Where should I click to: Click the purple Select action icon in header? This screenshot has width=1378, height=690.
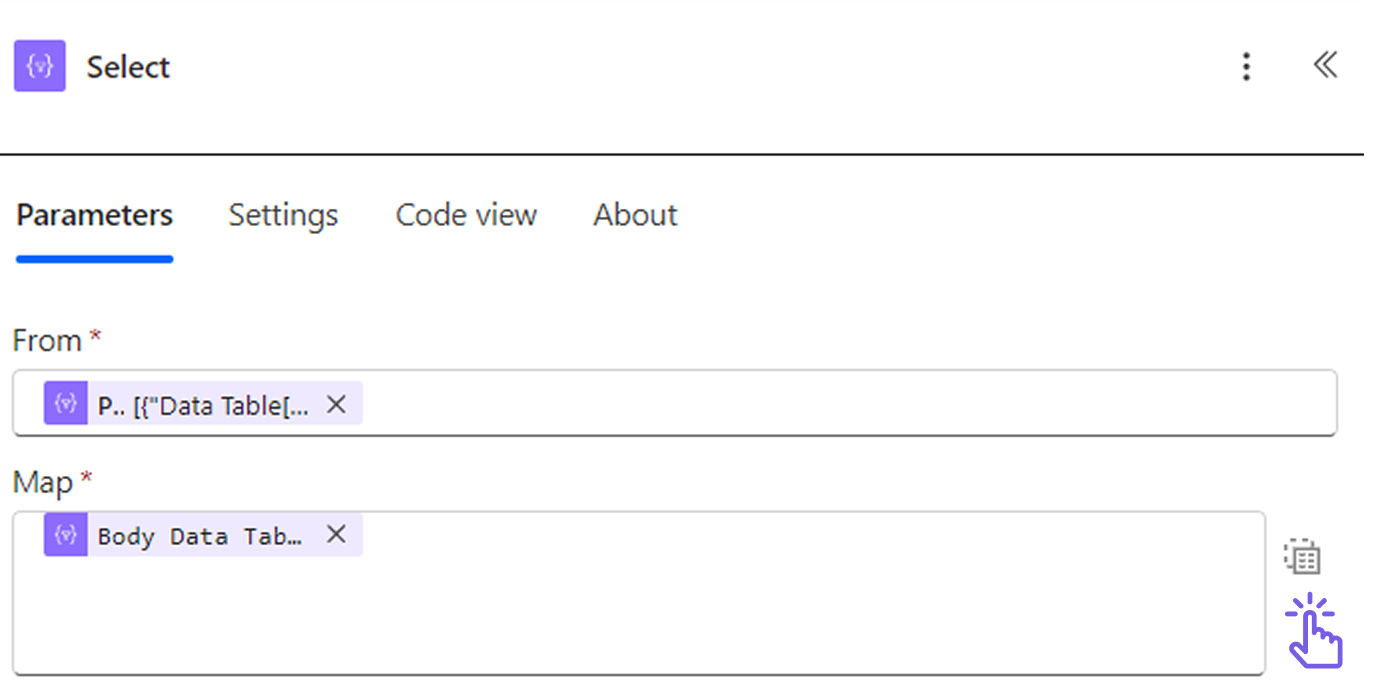click(x=40, y=66)
